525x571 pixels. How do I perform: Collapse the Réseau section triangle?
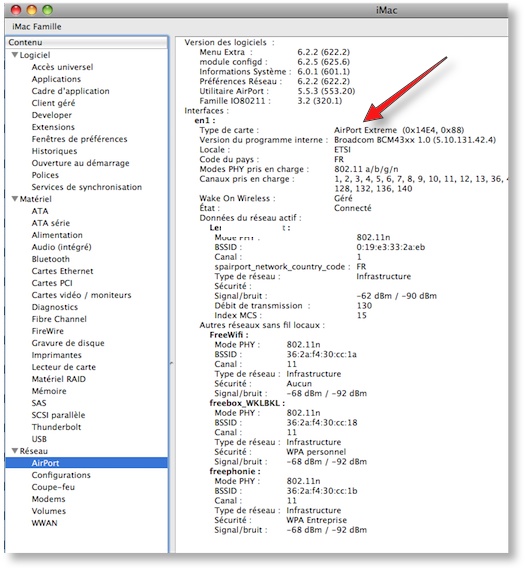tap(15, 451)
